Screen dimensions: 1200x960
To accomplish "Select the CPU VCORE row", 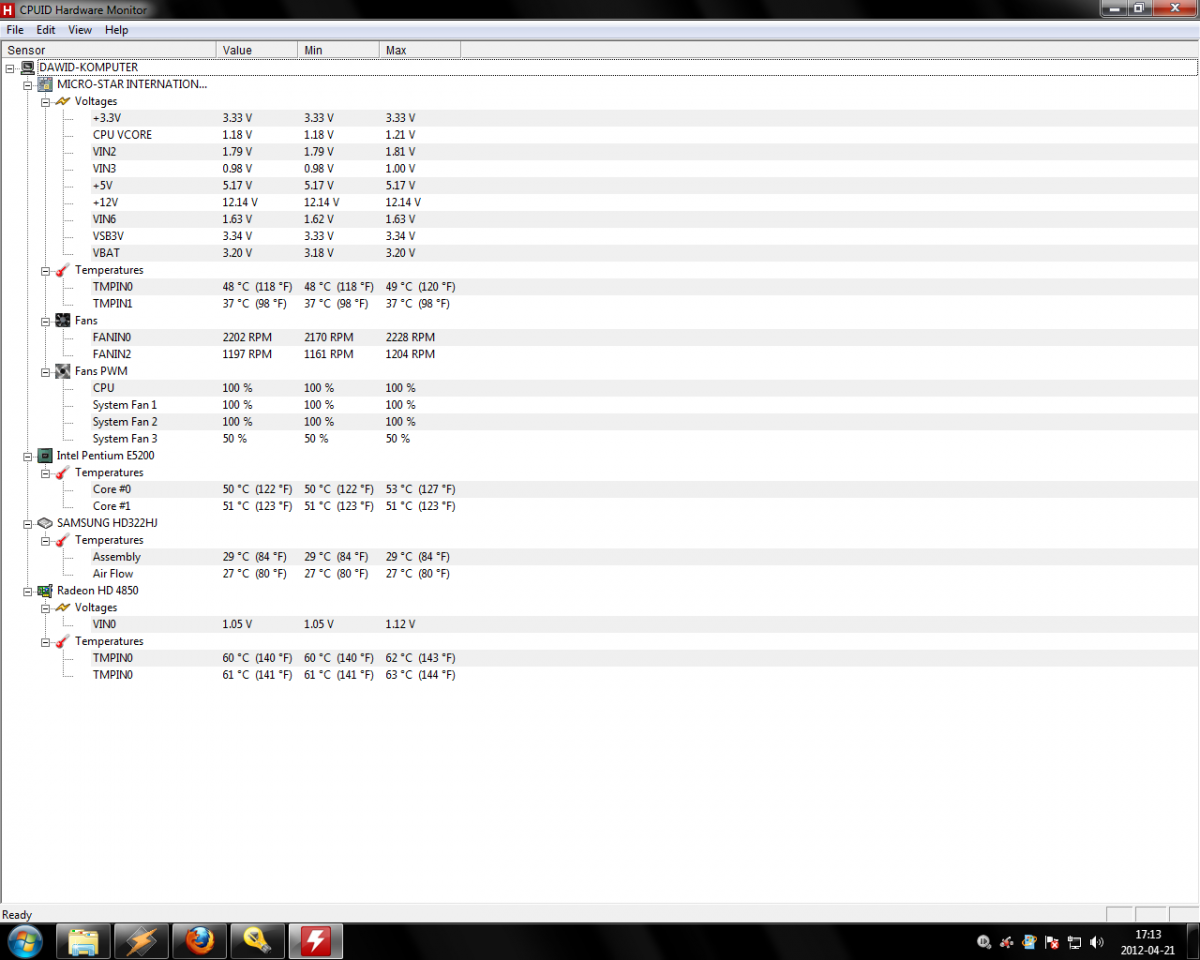I will 122,135.
